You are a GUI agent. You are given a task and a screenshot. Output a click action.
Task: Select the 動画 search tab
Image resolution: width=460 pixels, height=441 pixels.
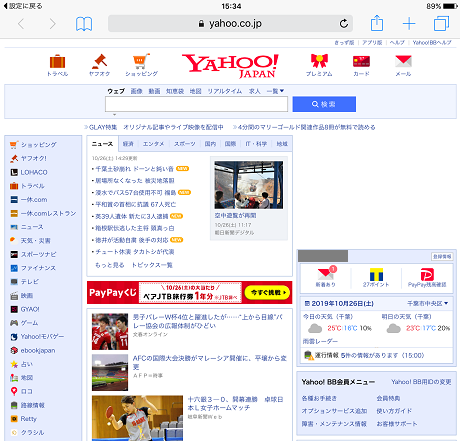(154, 91)
